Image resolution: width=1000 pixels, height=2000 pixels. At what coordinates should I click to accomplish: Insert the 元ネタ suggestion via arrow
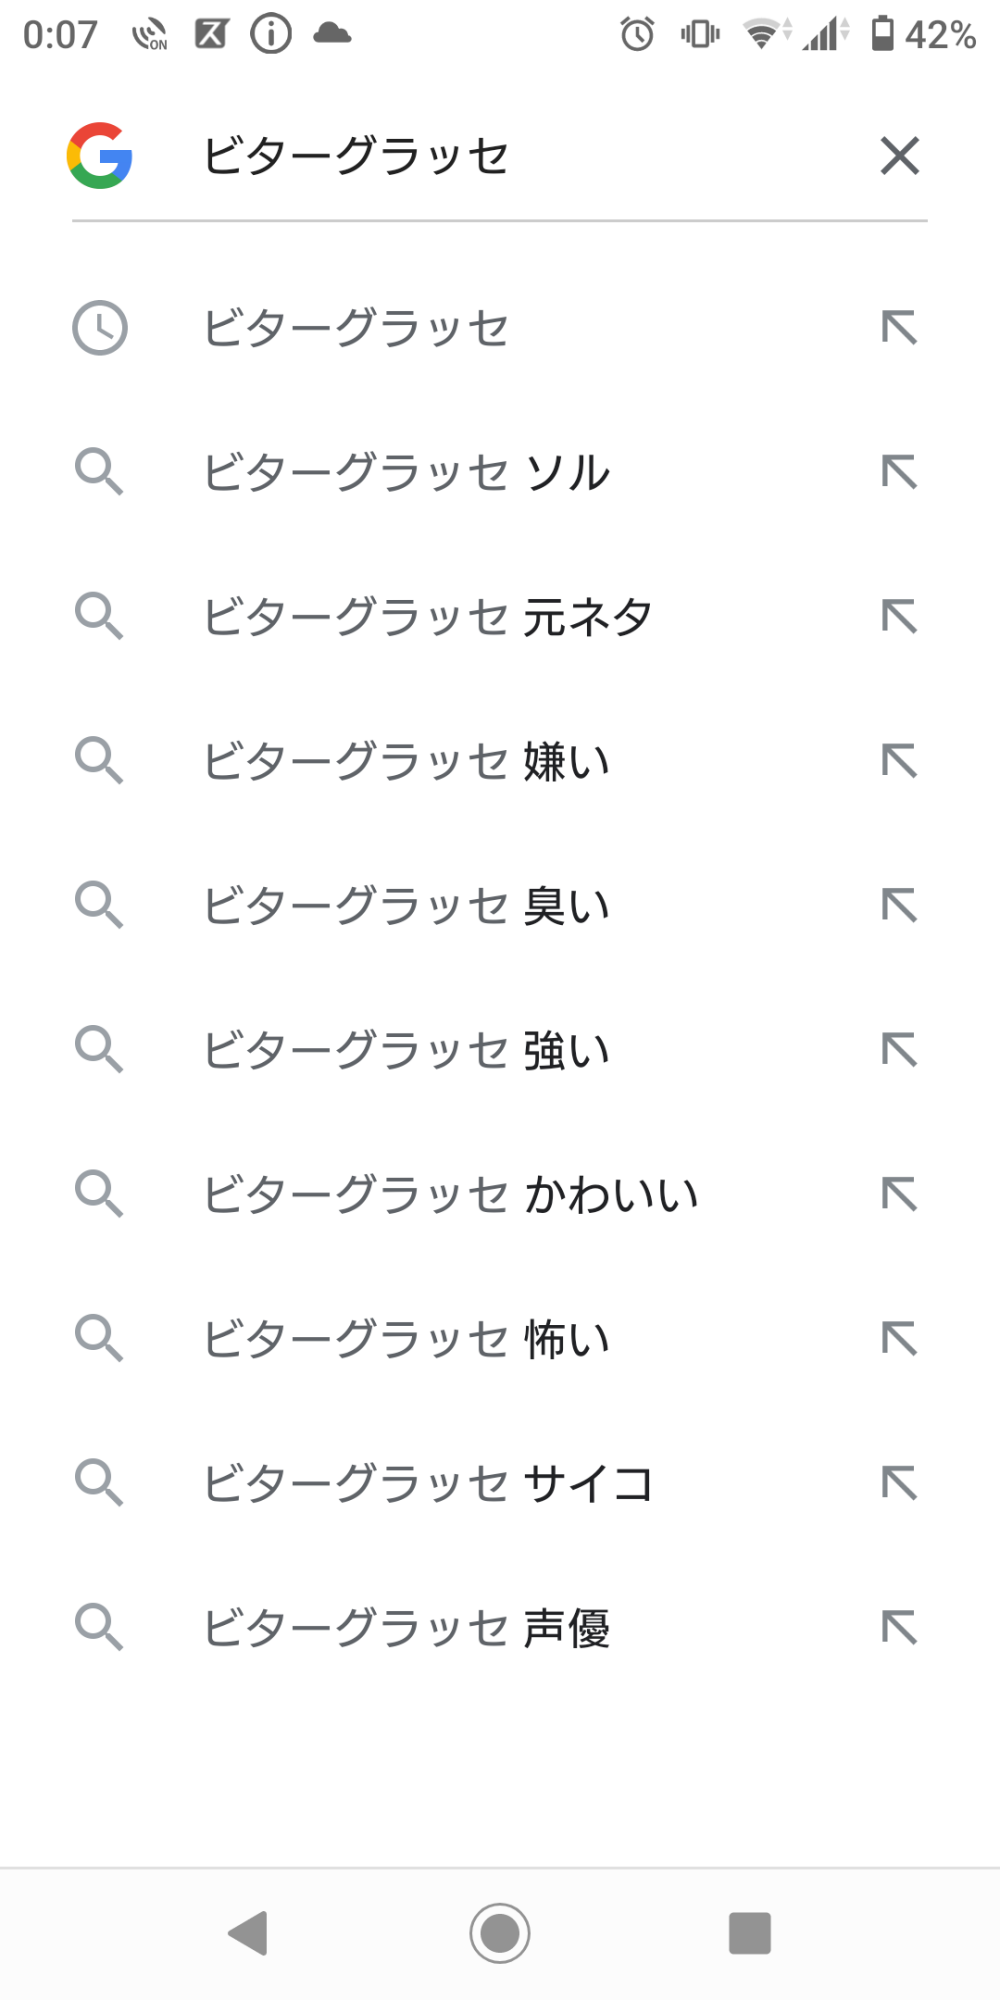[899, 616]
